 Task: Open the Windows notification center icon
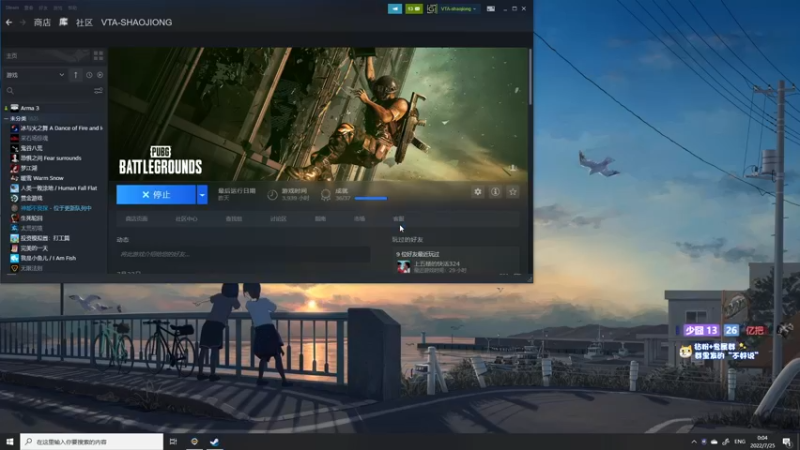(787, 442)
